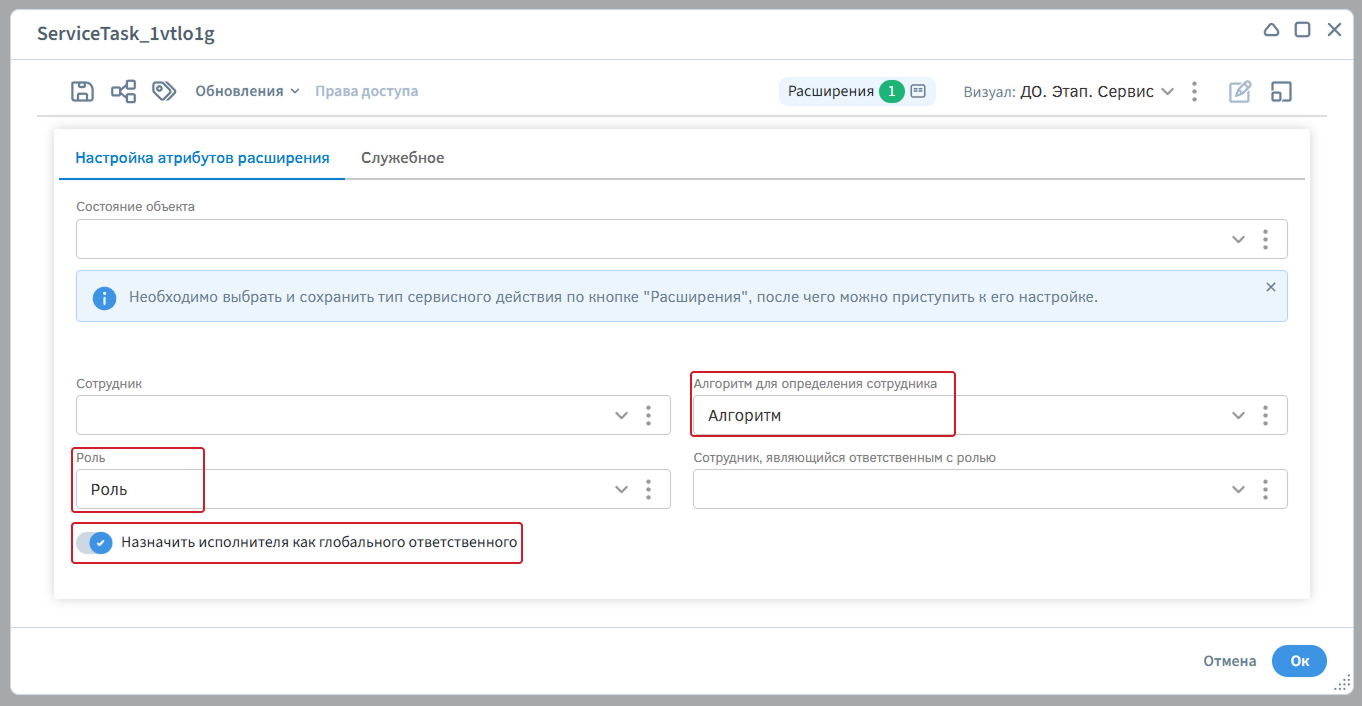Image resolution: width=1362 pixels, height=706 pixels.
Task: Click the save diskette icon
Action: click(x=82, y=91)
